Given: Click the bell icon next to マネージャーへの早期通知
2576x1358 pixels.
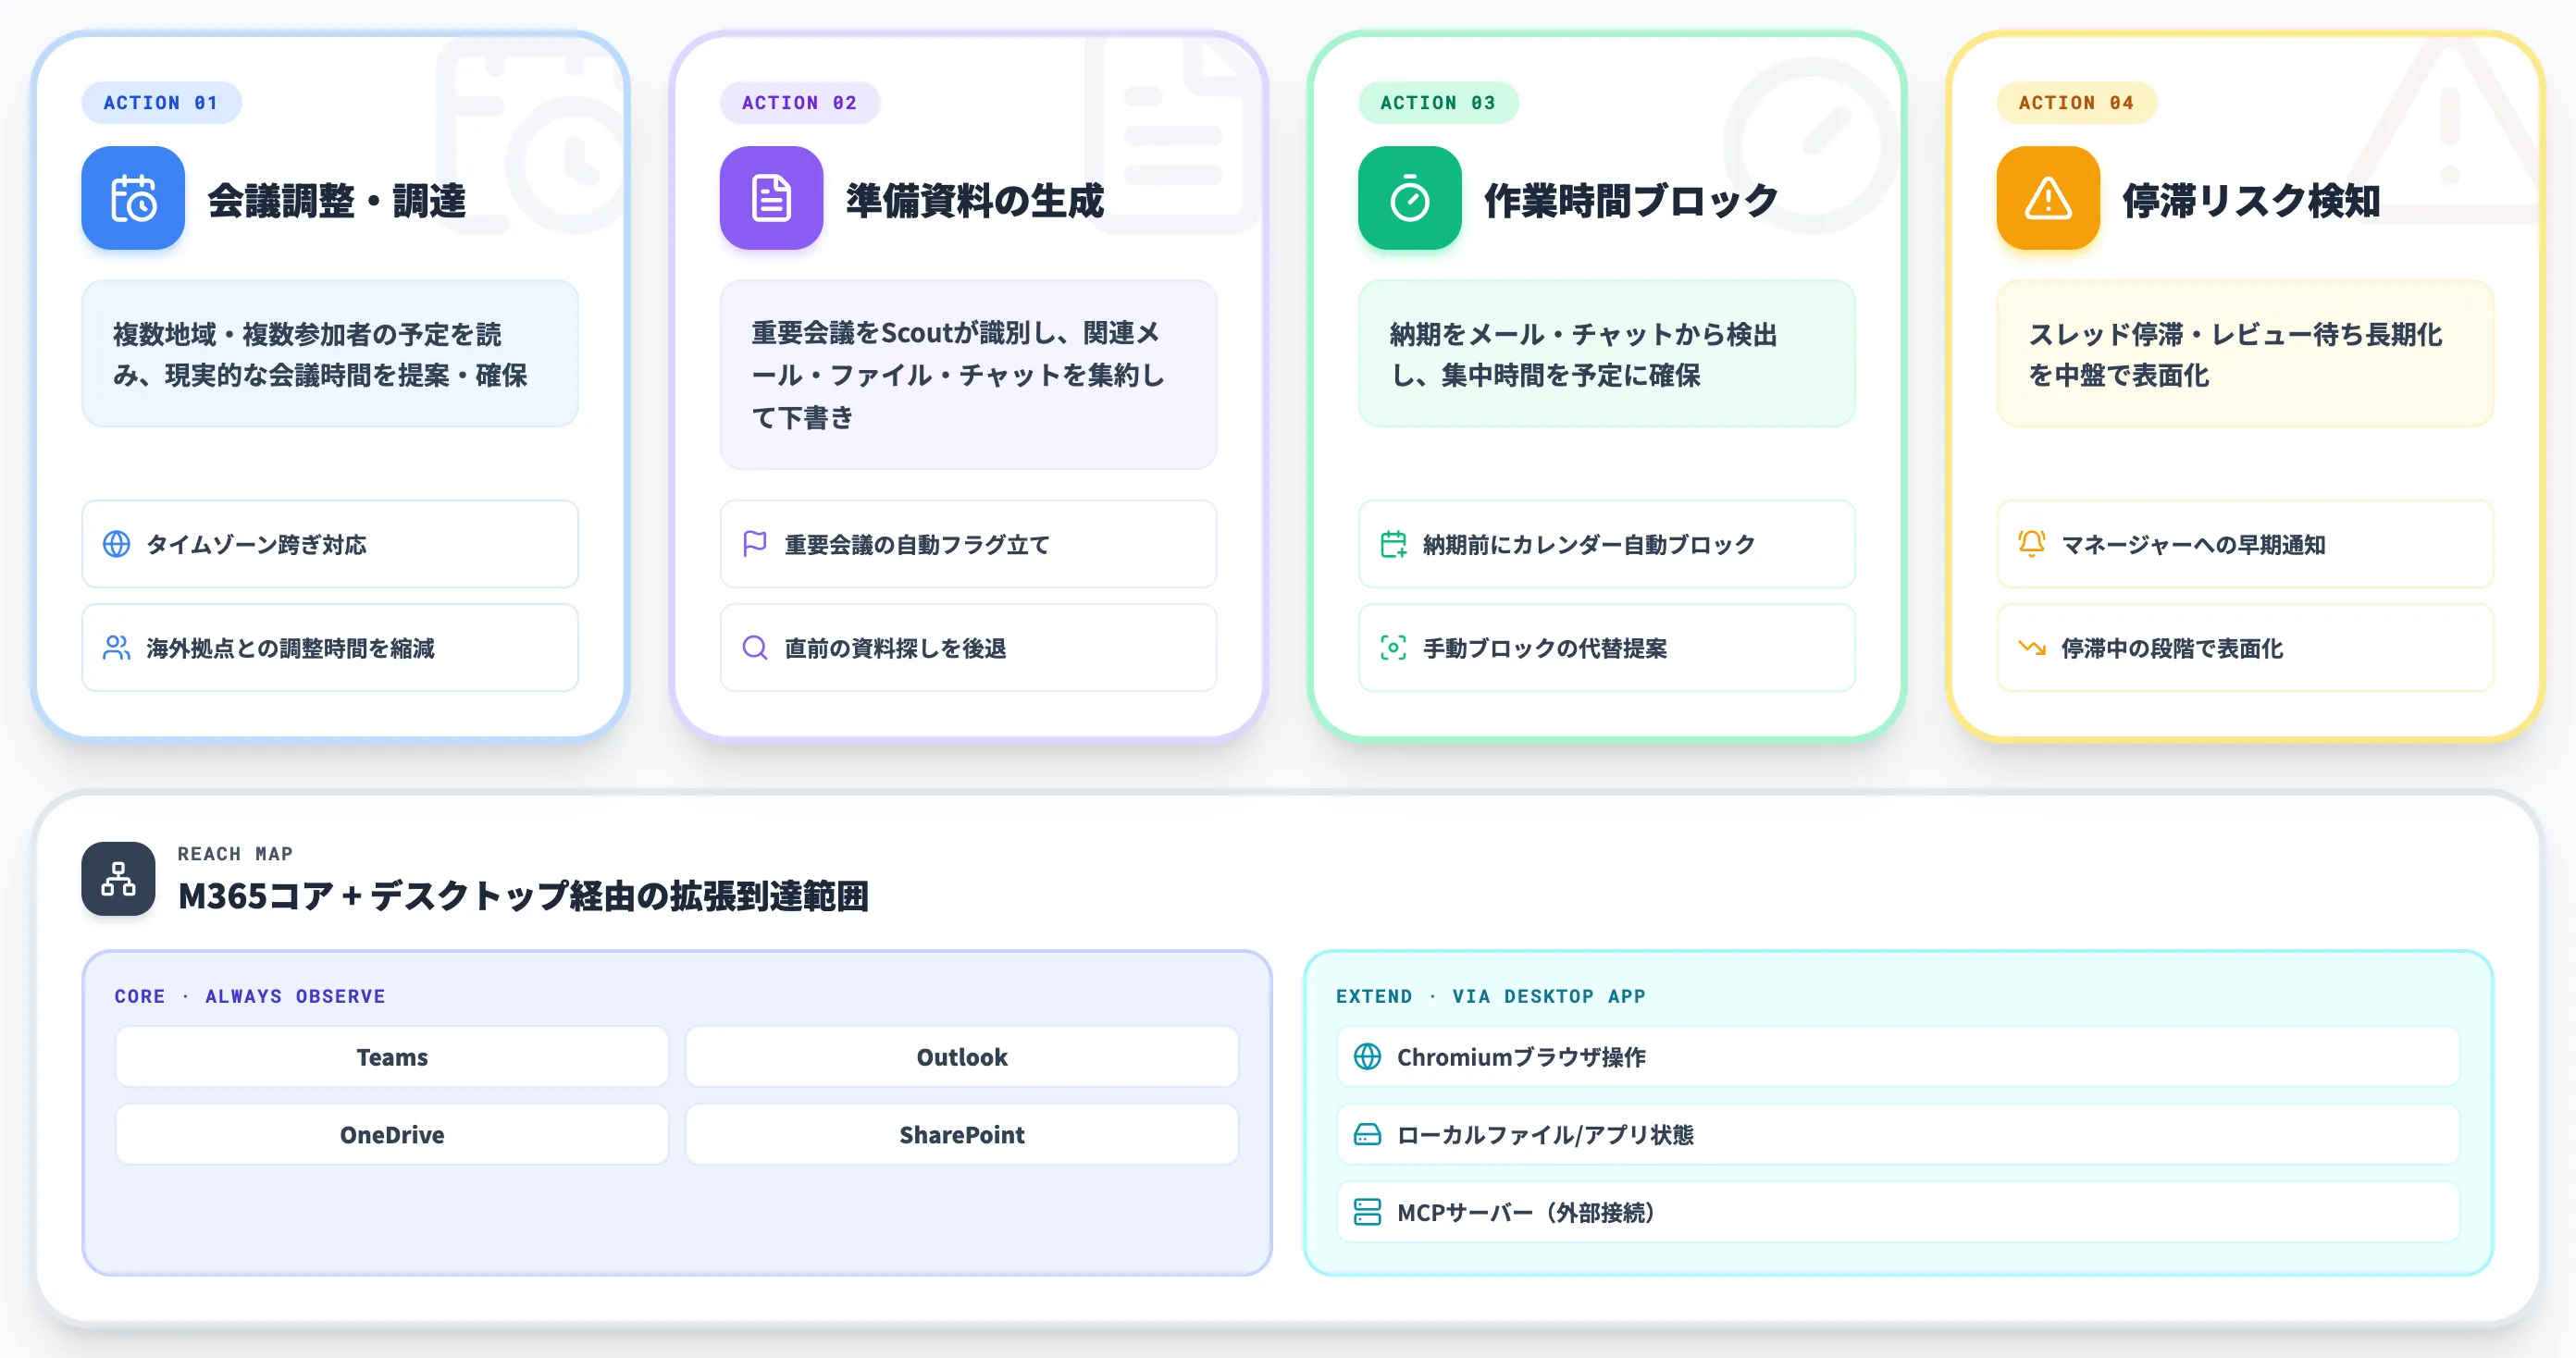Looking at the screenshot, I should (2032, 544).
